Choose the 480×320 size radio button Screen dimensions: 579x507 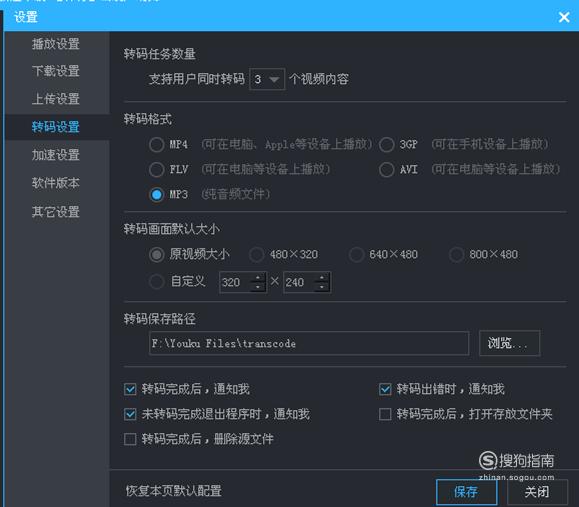click(257, 254)
